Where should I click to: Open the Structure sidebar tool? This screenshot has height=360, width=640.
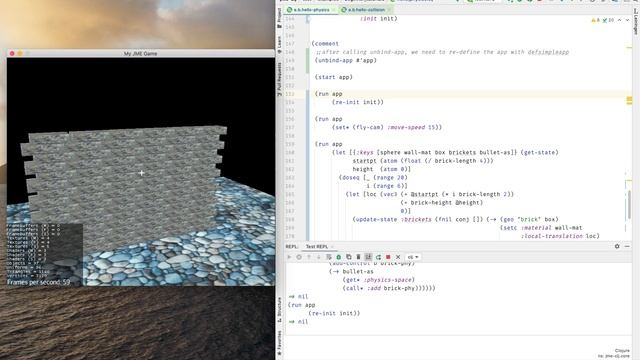(280, 311)
